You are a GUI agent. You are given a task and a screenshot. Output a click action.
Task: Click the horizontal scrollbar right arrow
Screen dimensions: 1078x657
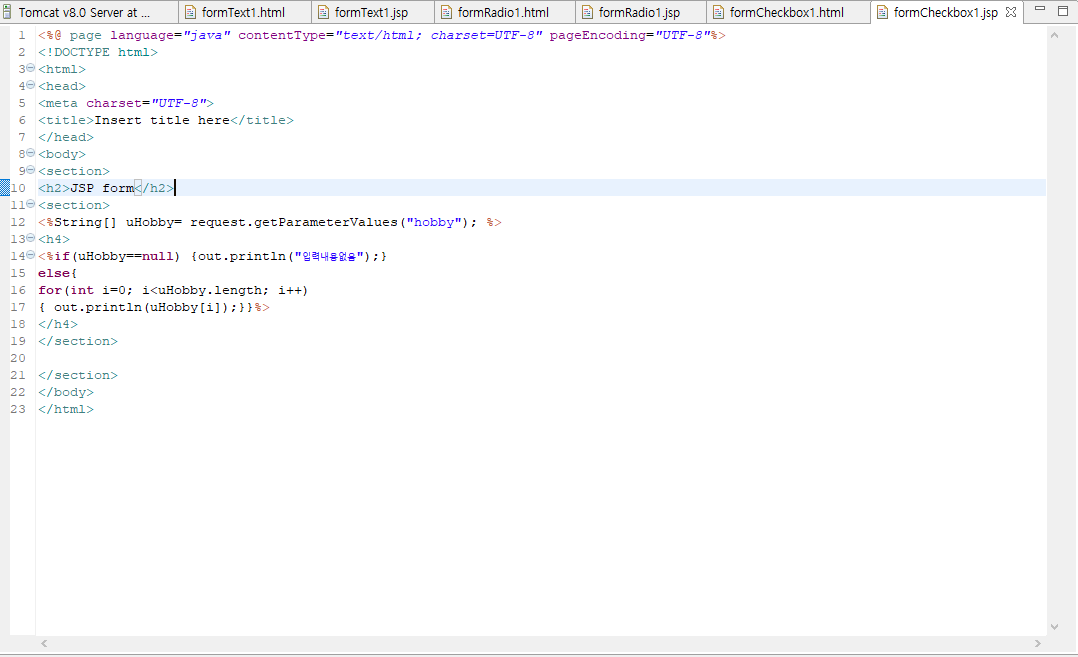pyautogui.click(x=1037, y=644)
